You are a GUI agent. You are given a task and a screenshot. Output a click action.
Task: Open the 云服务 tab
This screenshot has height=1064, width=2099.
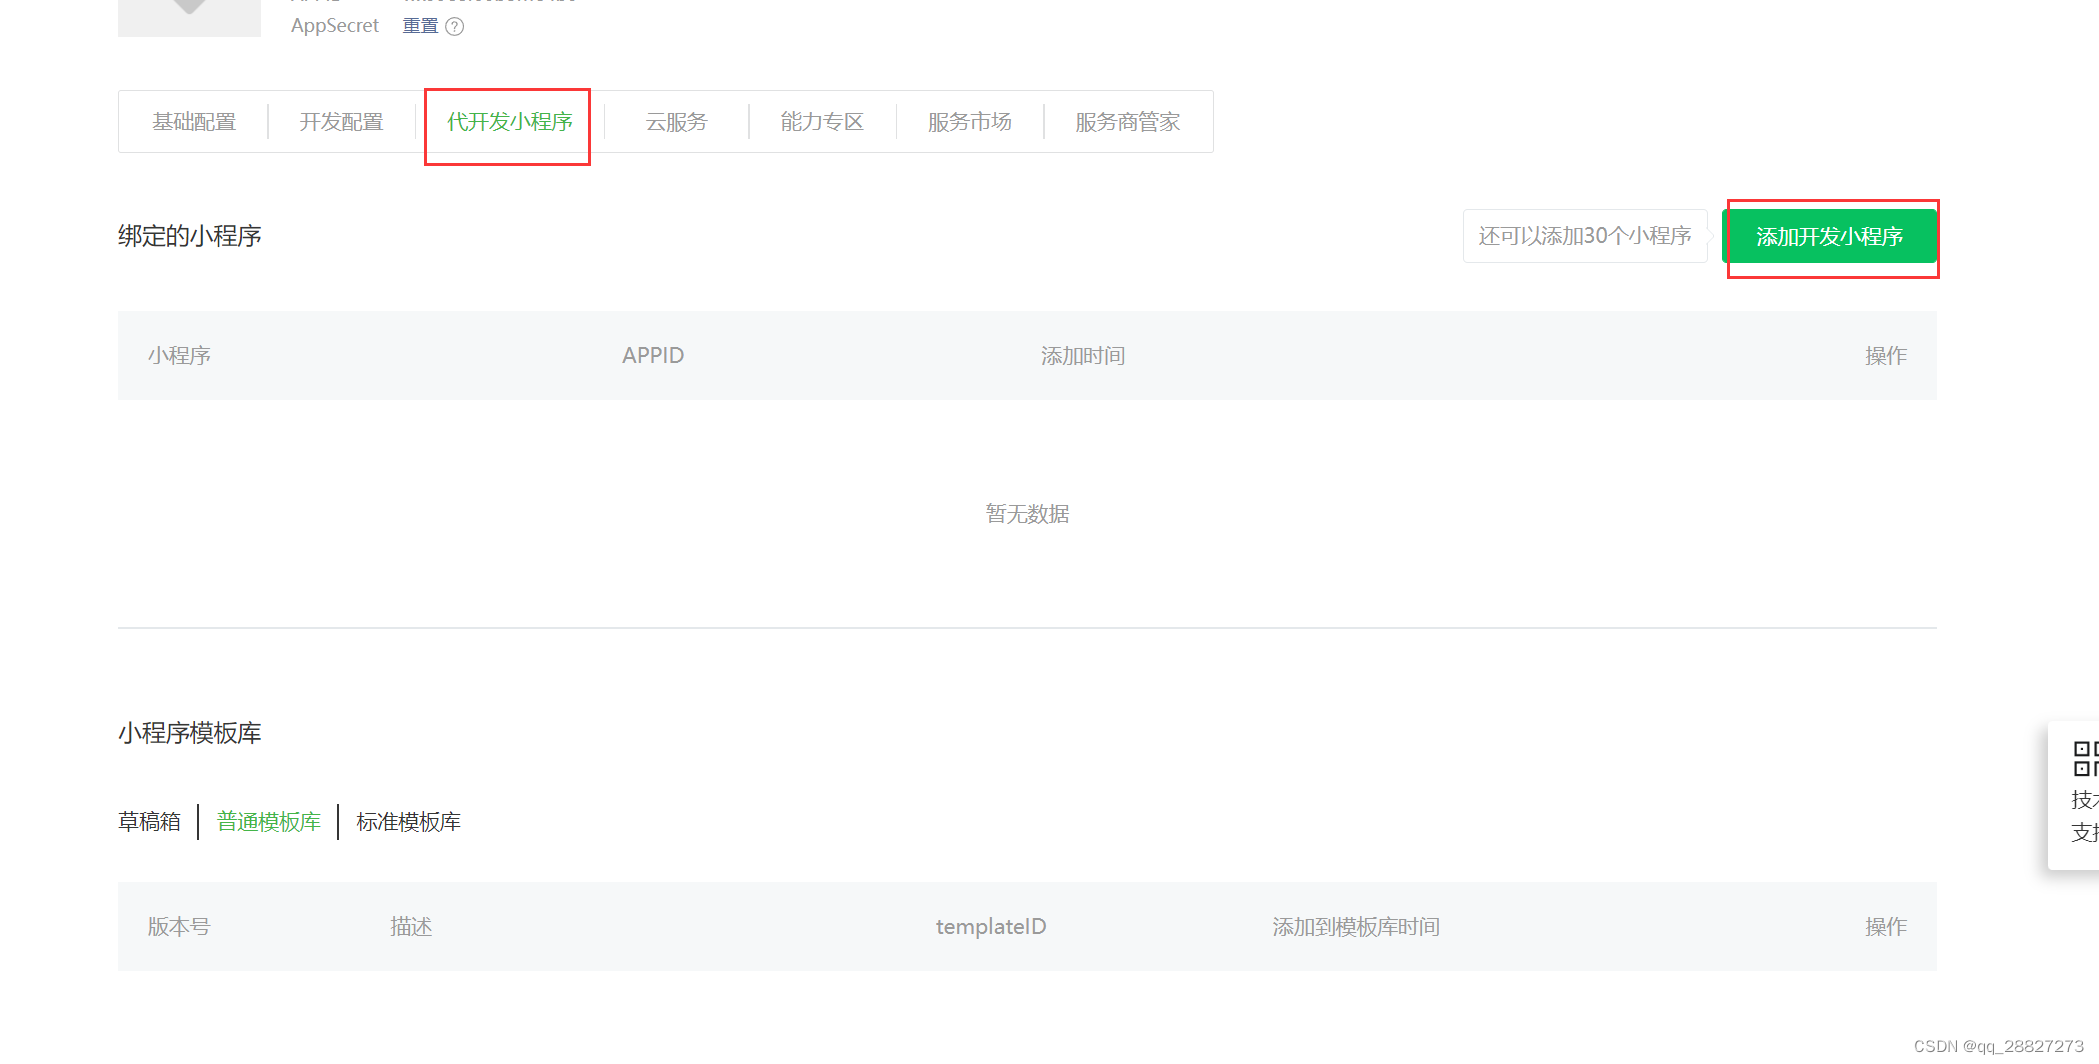click(x=676, y=122)
